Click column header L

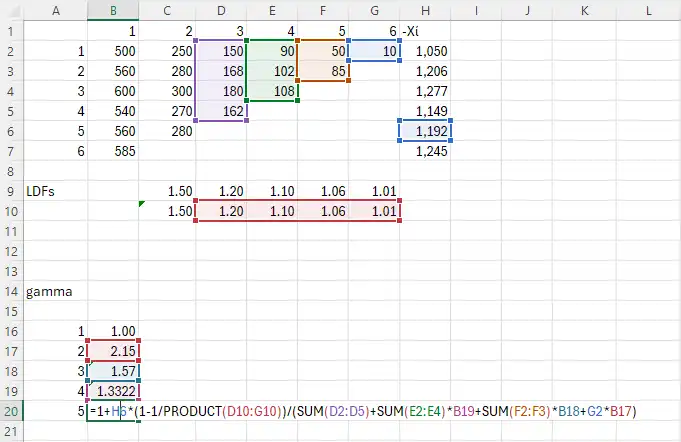point(649,10)
